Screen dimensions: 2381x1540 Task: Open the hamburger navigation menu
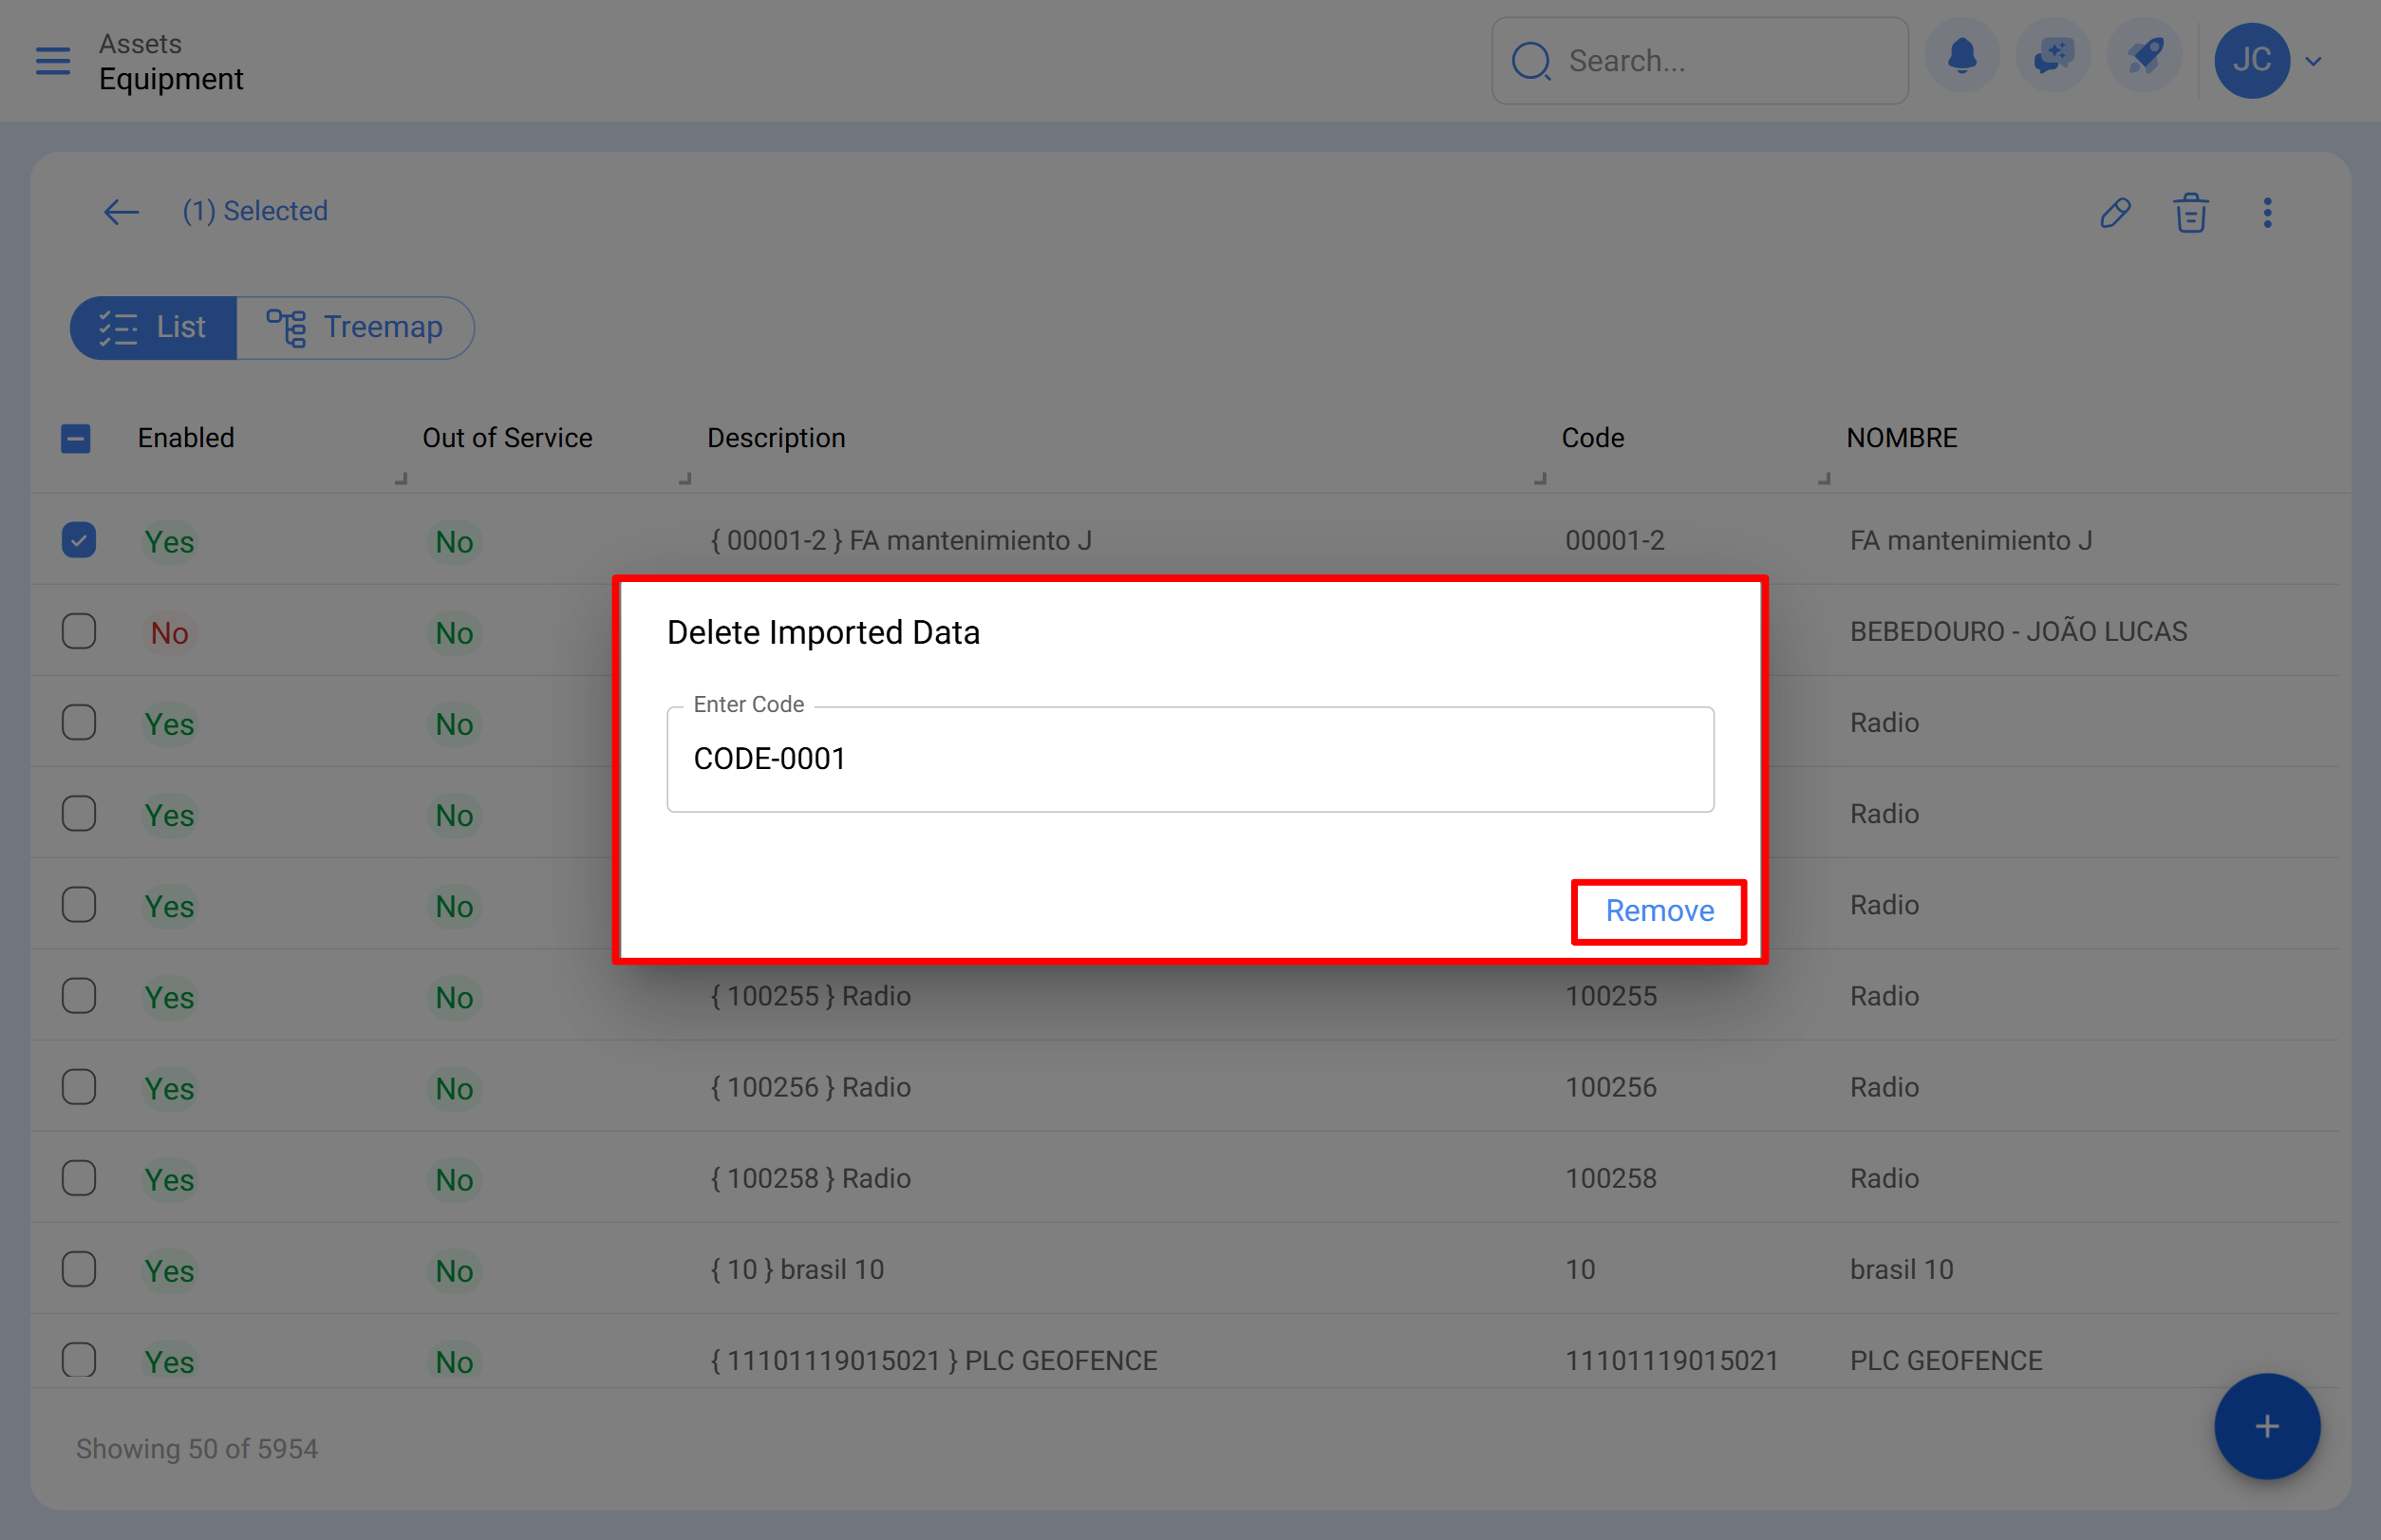coord(53,61)
